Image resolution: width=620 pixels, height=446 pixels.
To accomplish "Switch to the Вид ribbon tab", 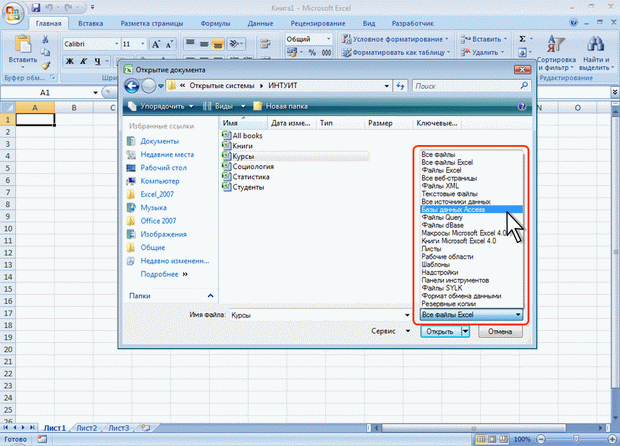I will [369, 23].
